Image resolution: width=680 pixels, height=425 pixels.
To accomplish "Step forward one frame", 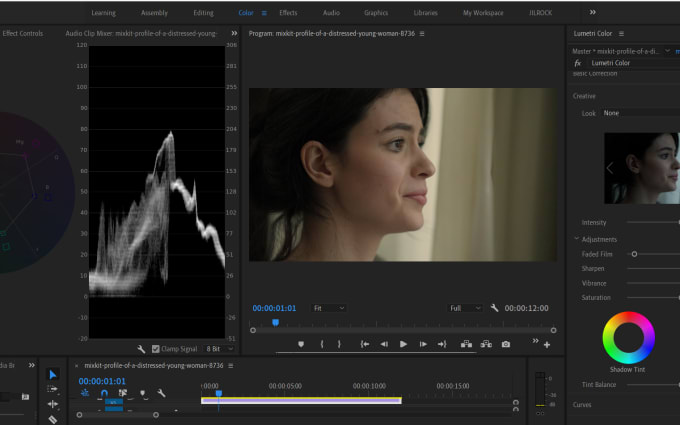I will 423,344.
